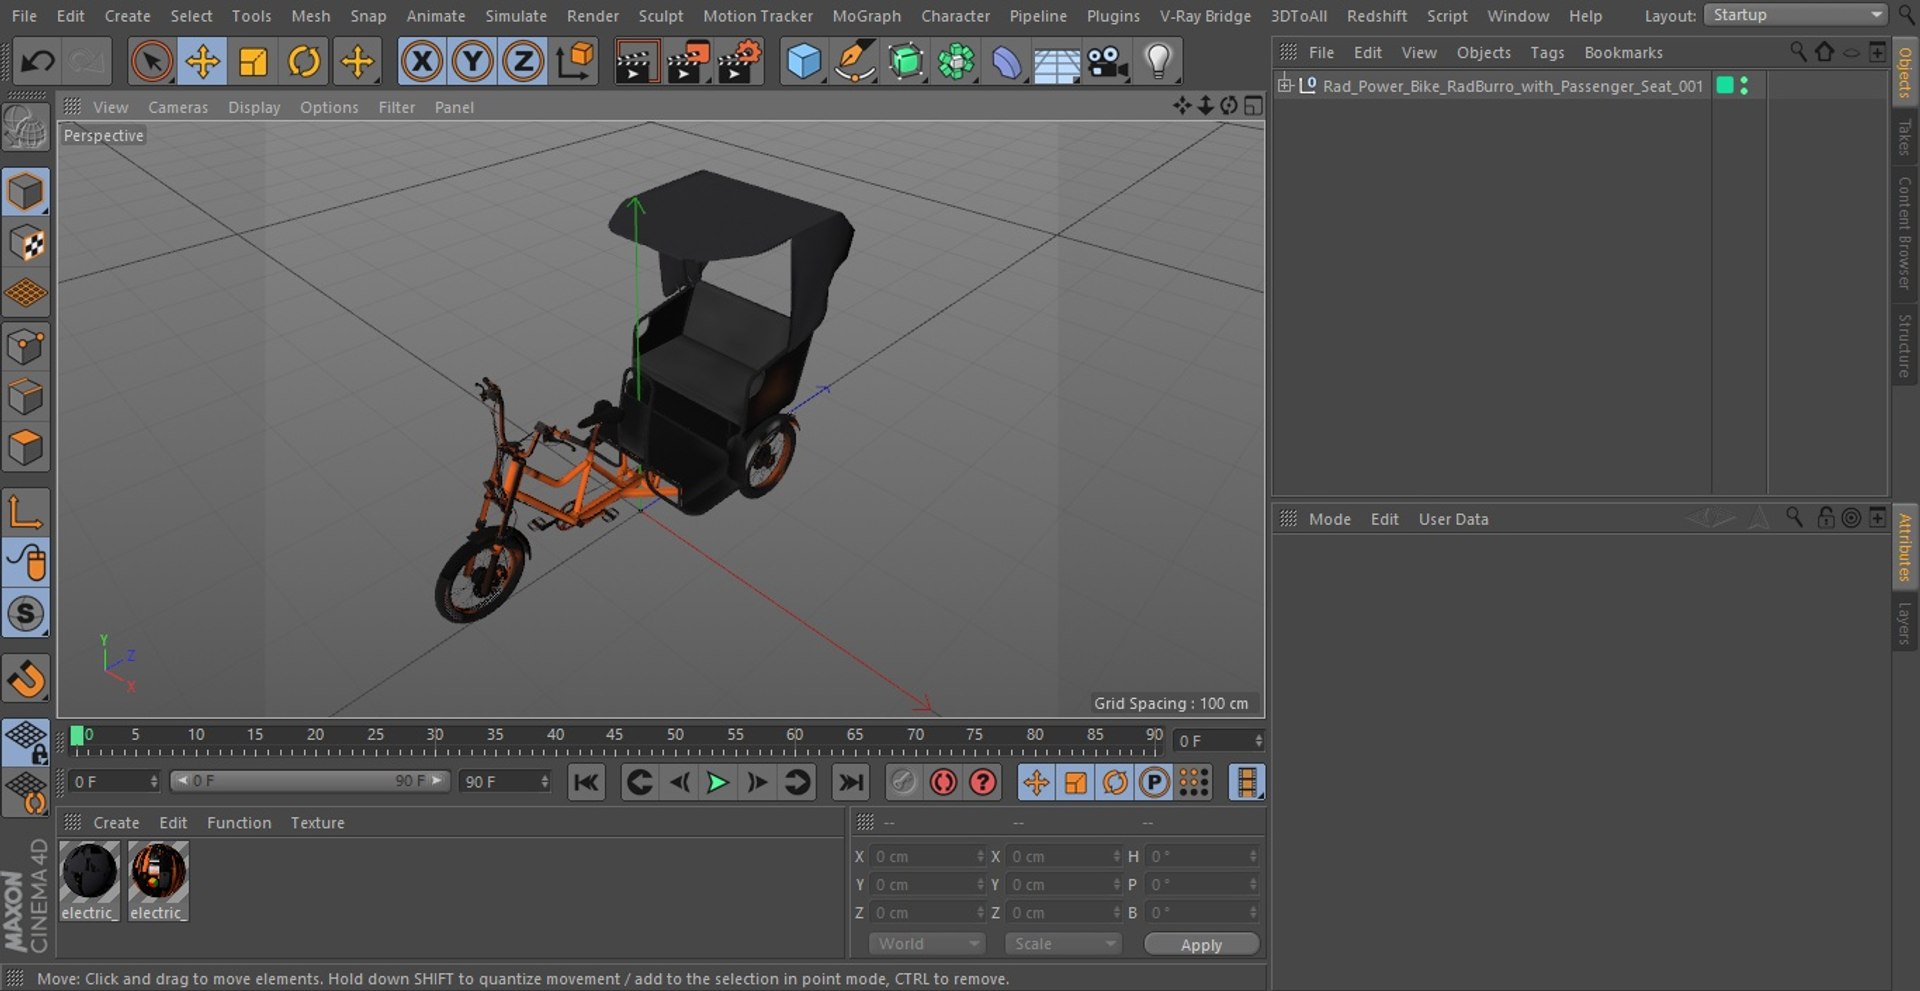Open the MoGraph menu

click(866, 16)
